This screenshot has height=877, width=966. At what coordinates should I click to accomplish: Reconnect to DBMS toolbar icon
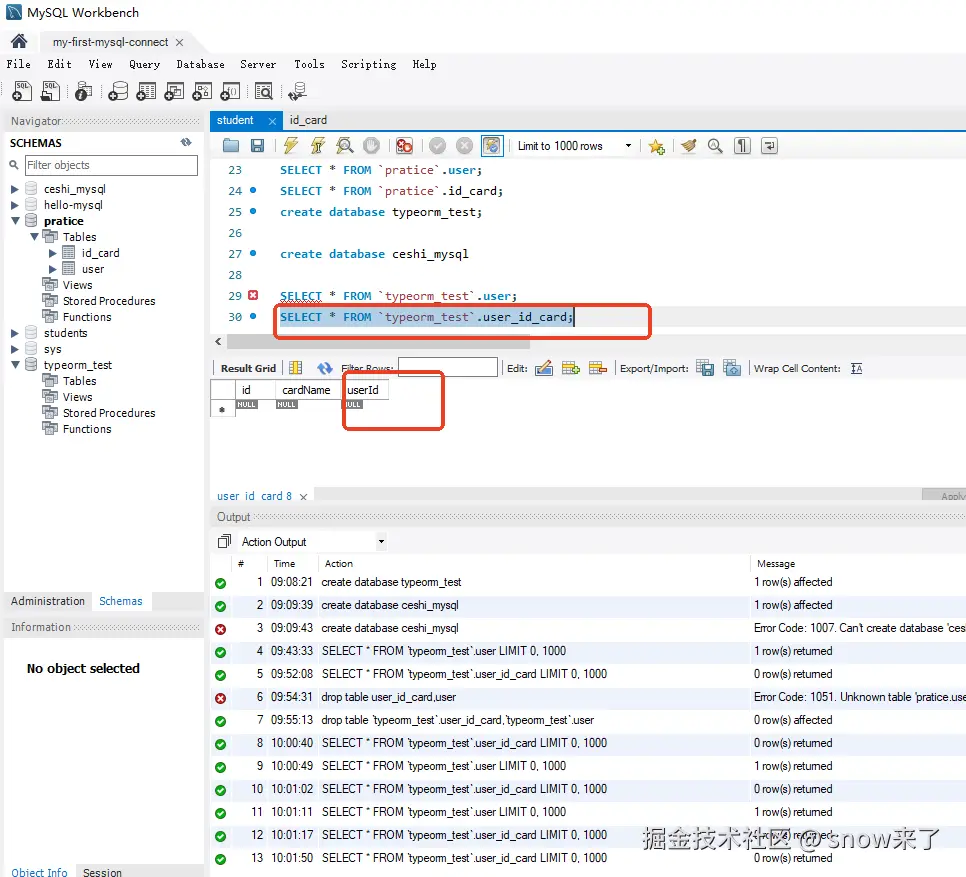[298, 91]
